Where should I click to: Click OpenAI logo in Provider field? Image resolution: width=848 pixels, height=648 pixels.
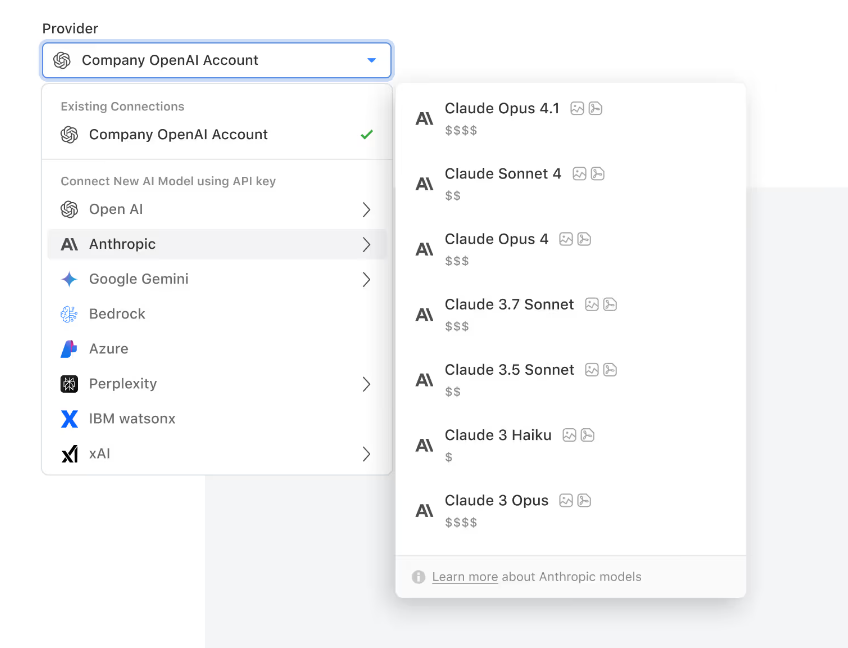point(62,60)
